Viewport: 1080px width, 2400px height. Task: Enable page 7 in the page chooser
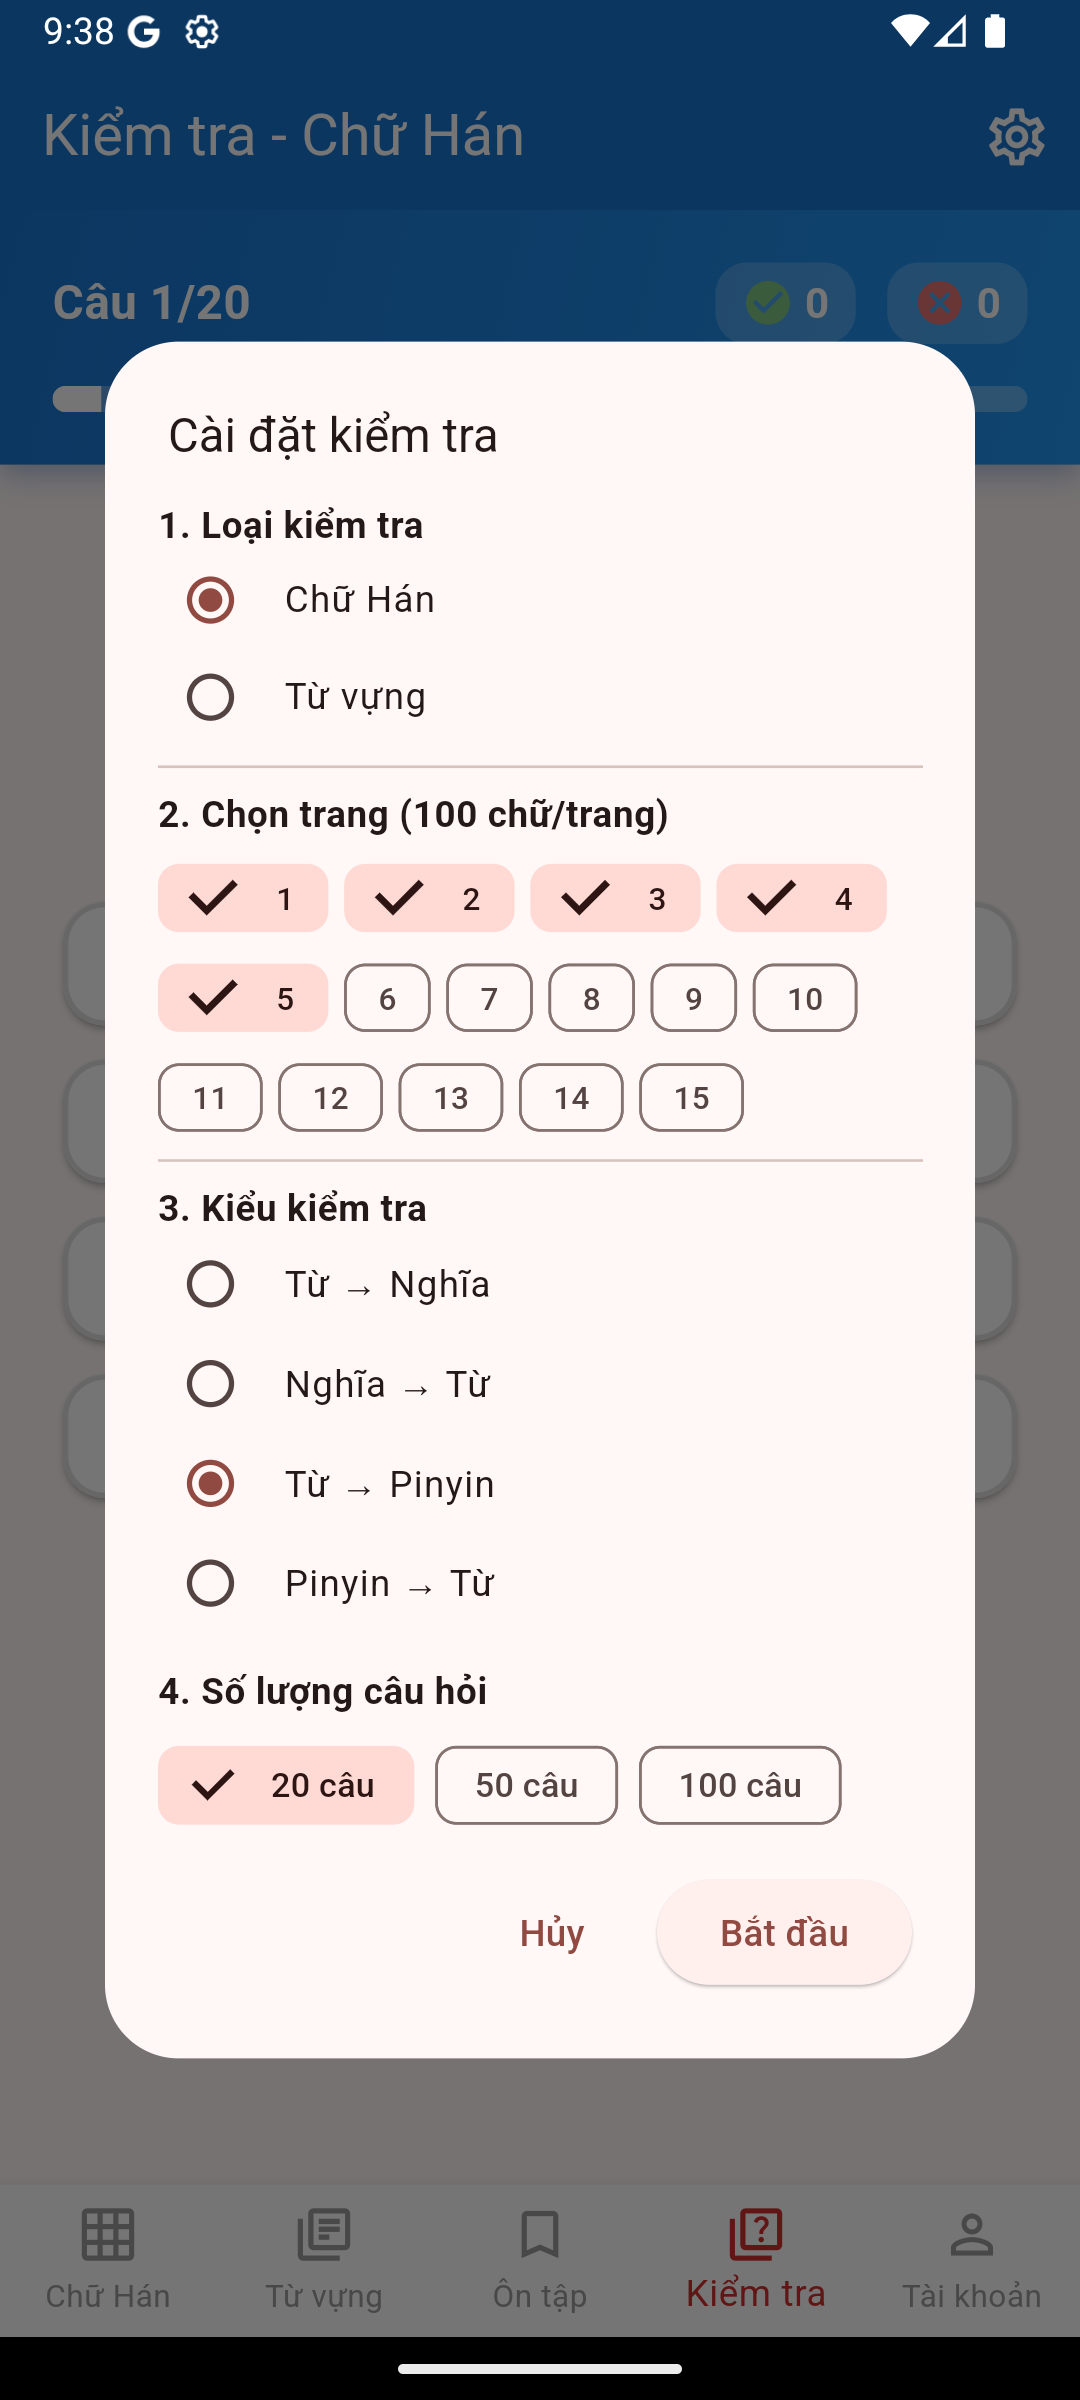point(489,998)
